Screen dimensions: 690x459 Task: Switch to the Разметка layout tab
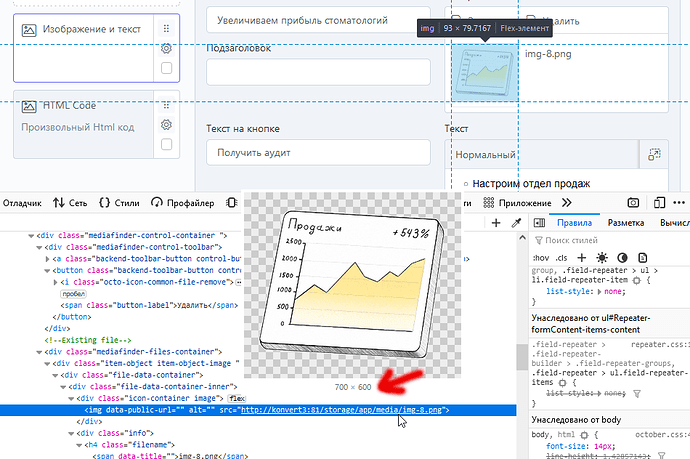[626, 223]
